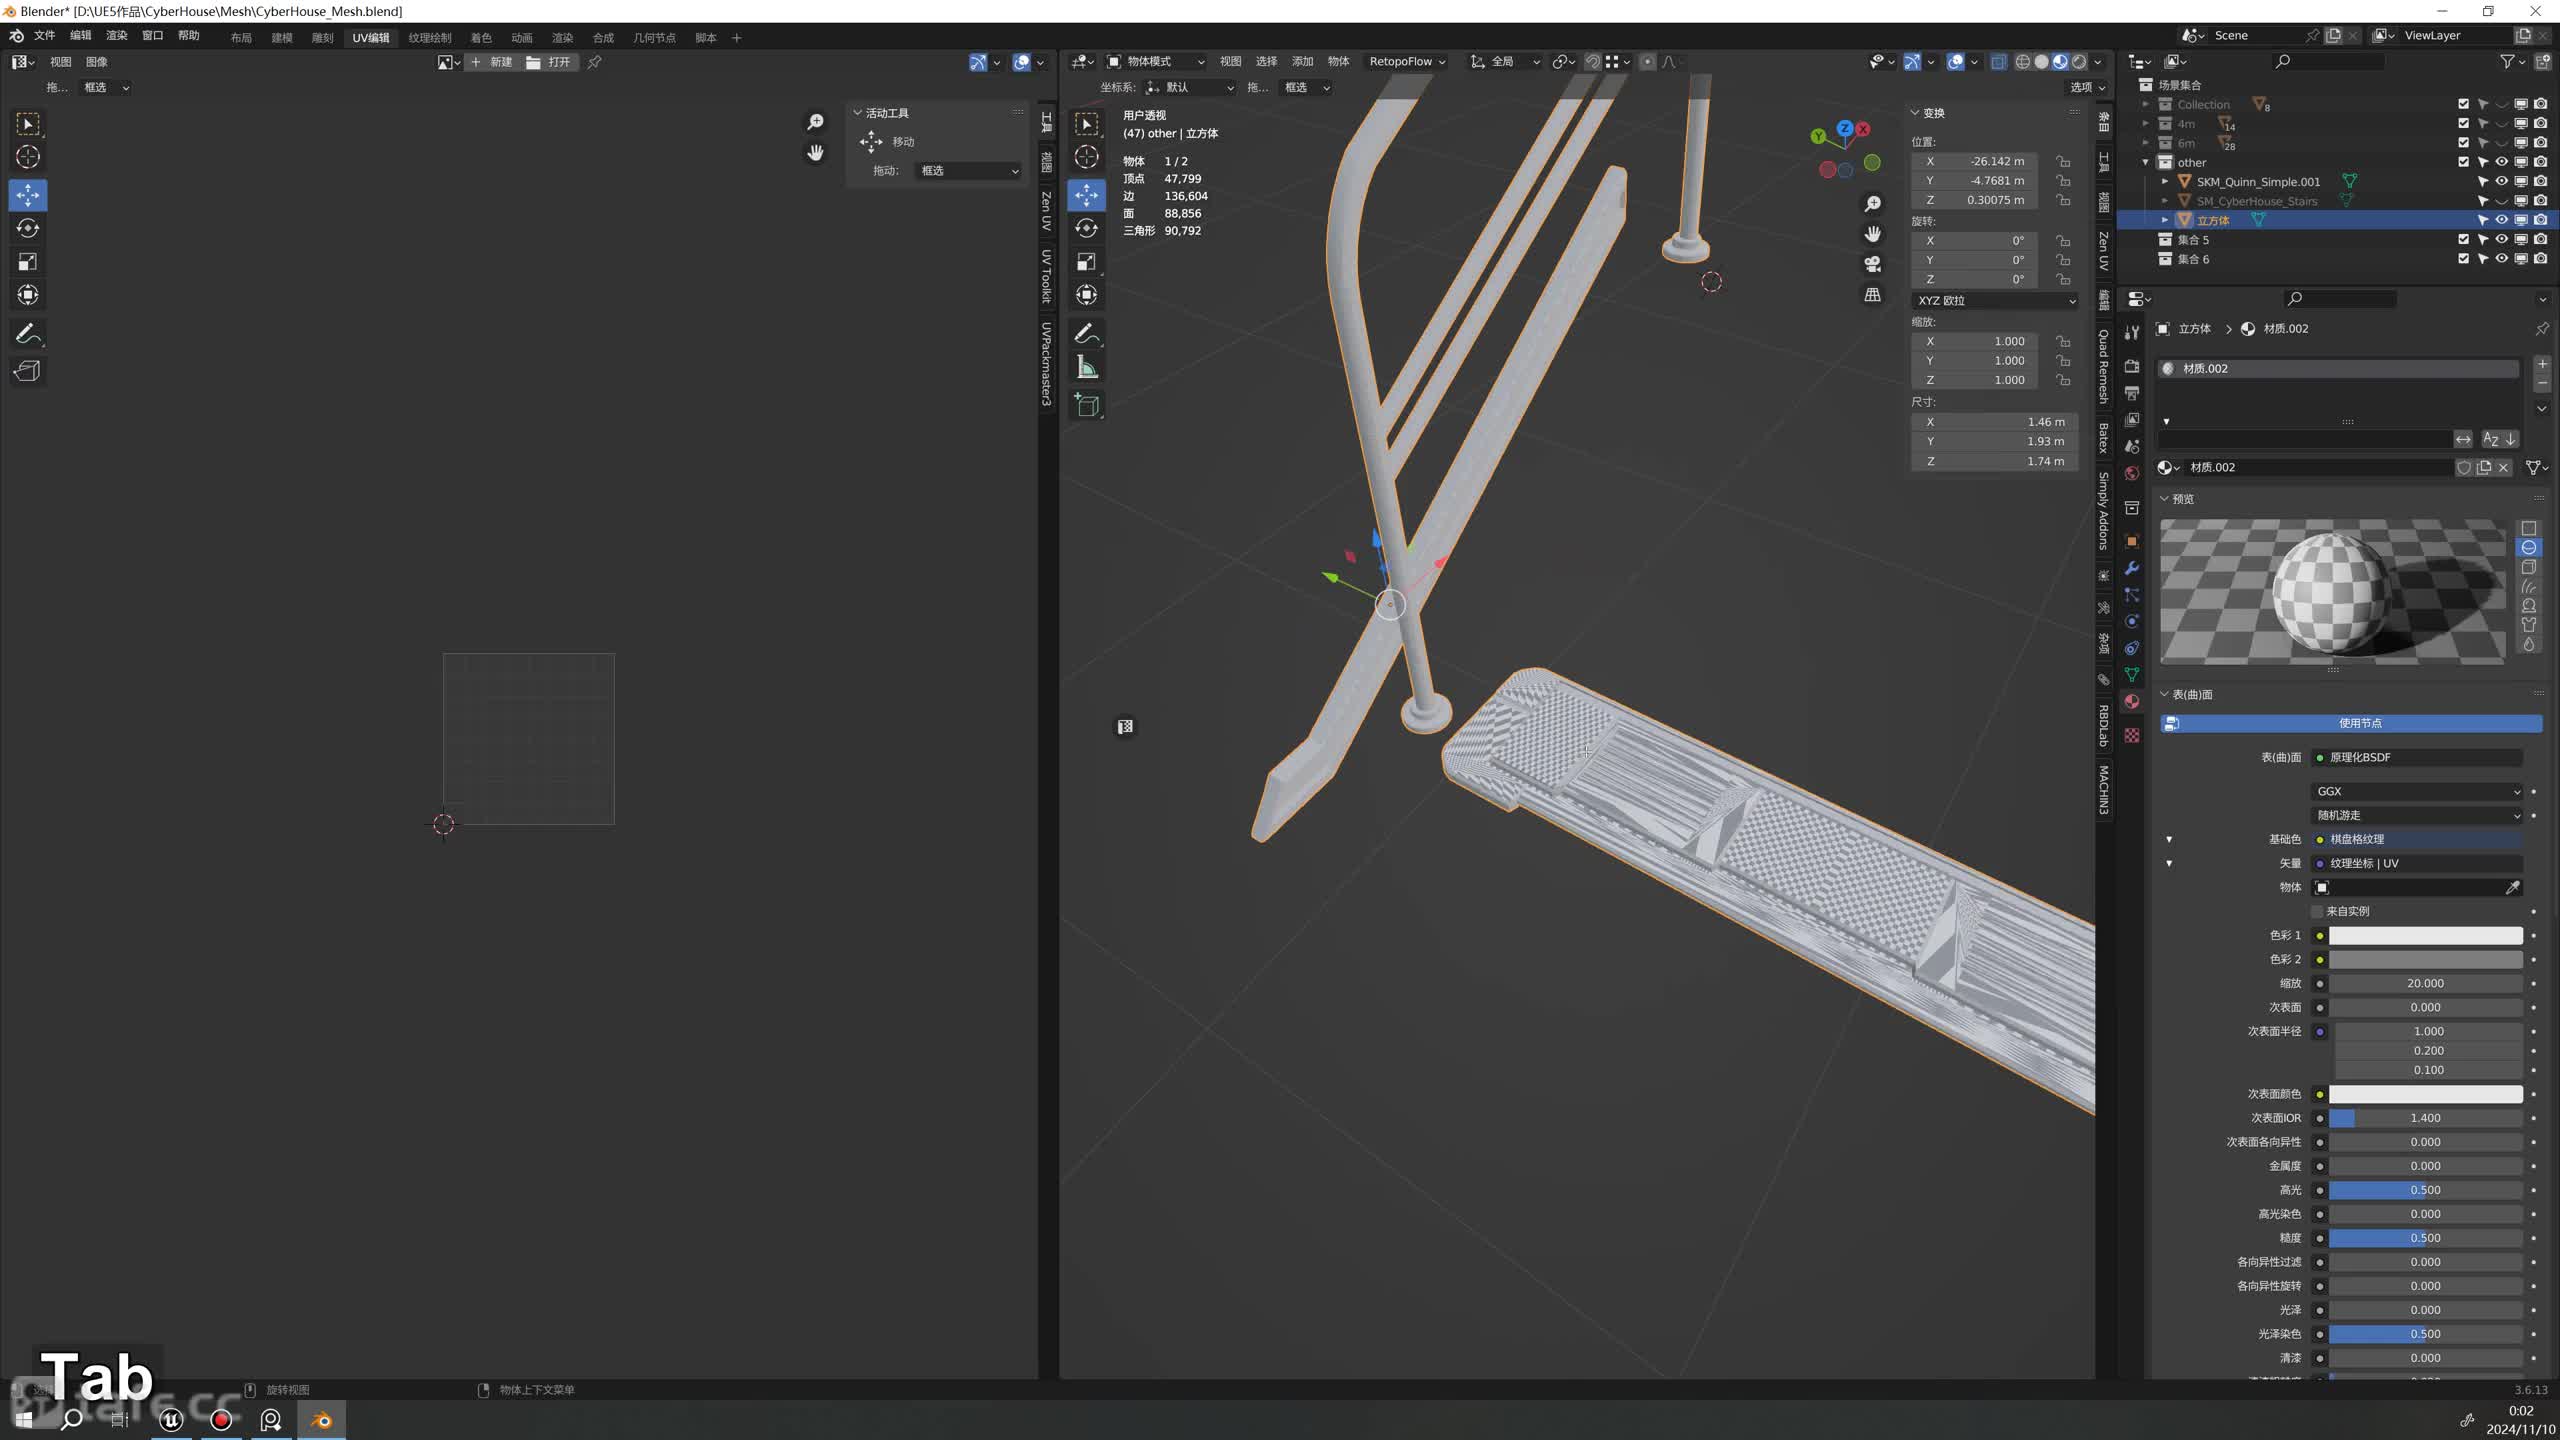2560x1440 pixels.
Task: Click the 打开 image button
Action: point(549,62)
